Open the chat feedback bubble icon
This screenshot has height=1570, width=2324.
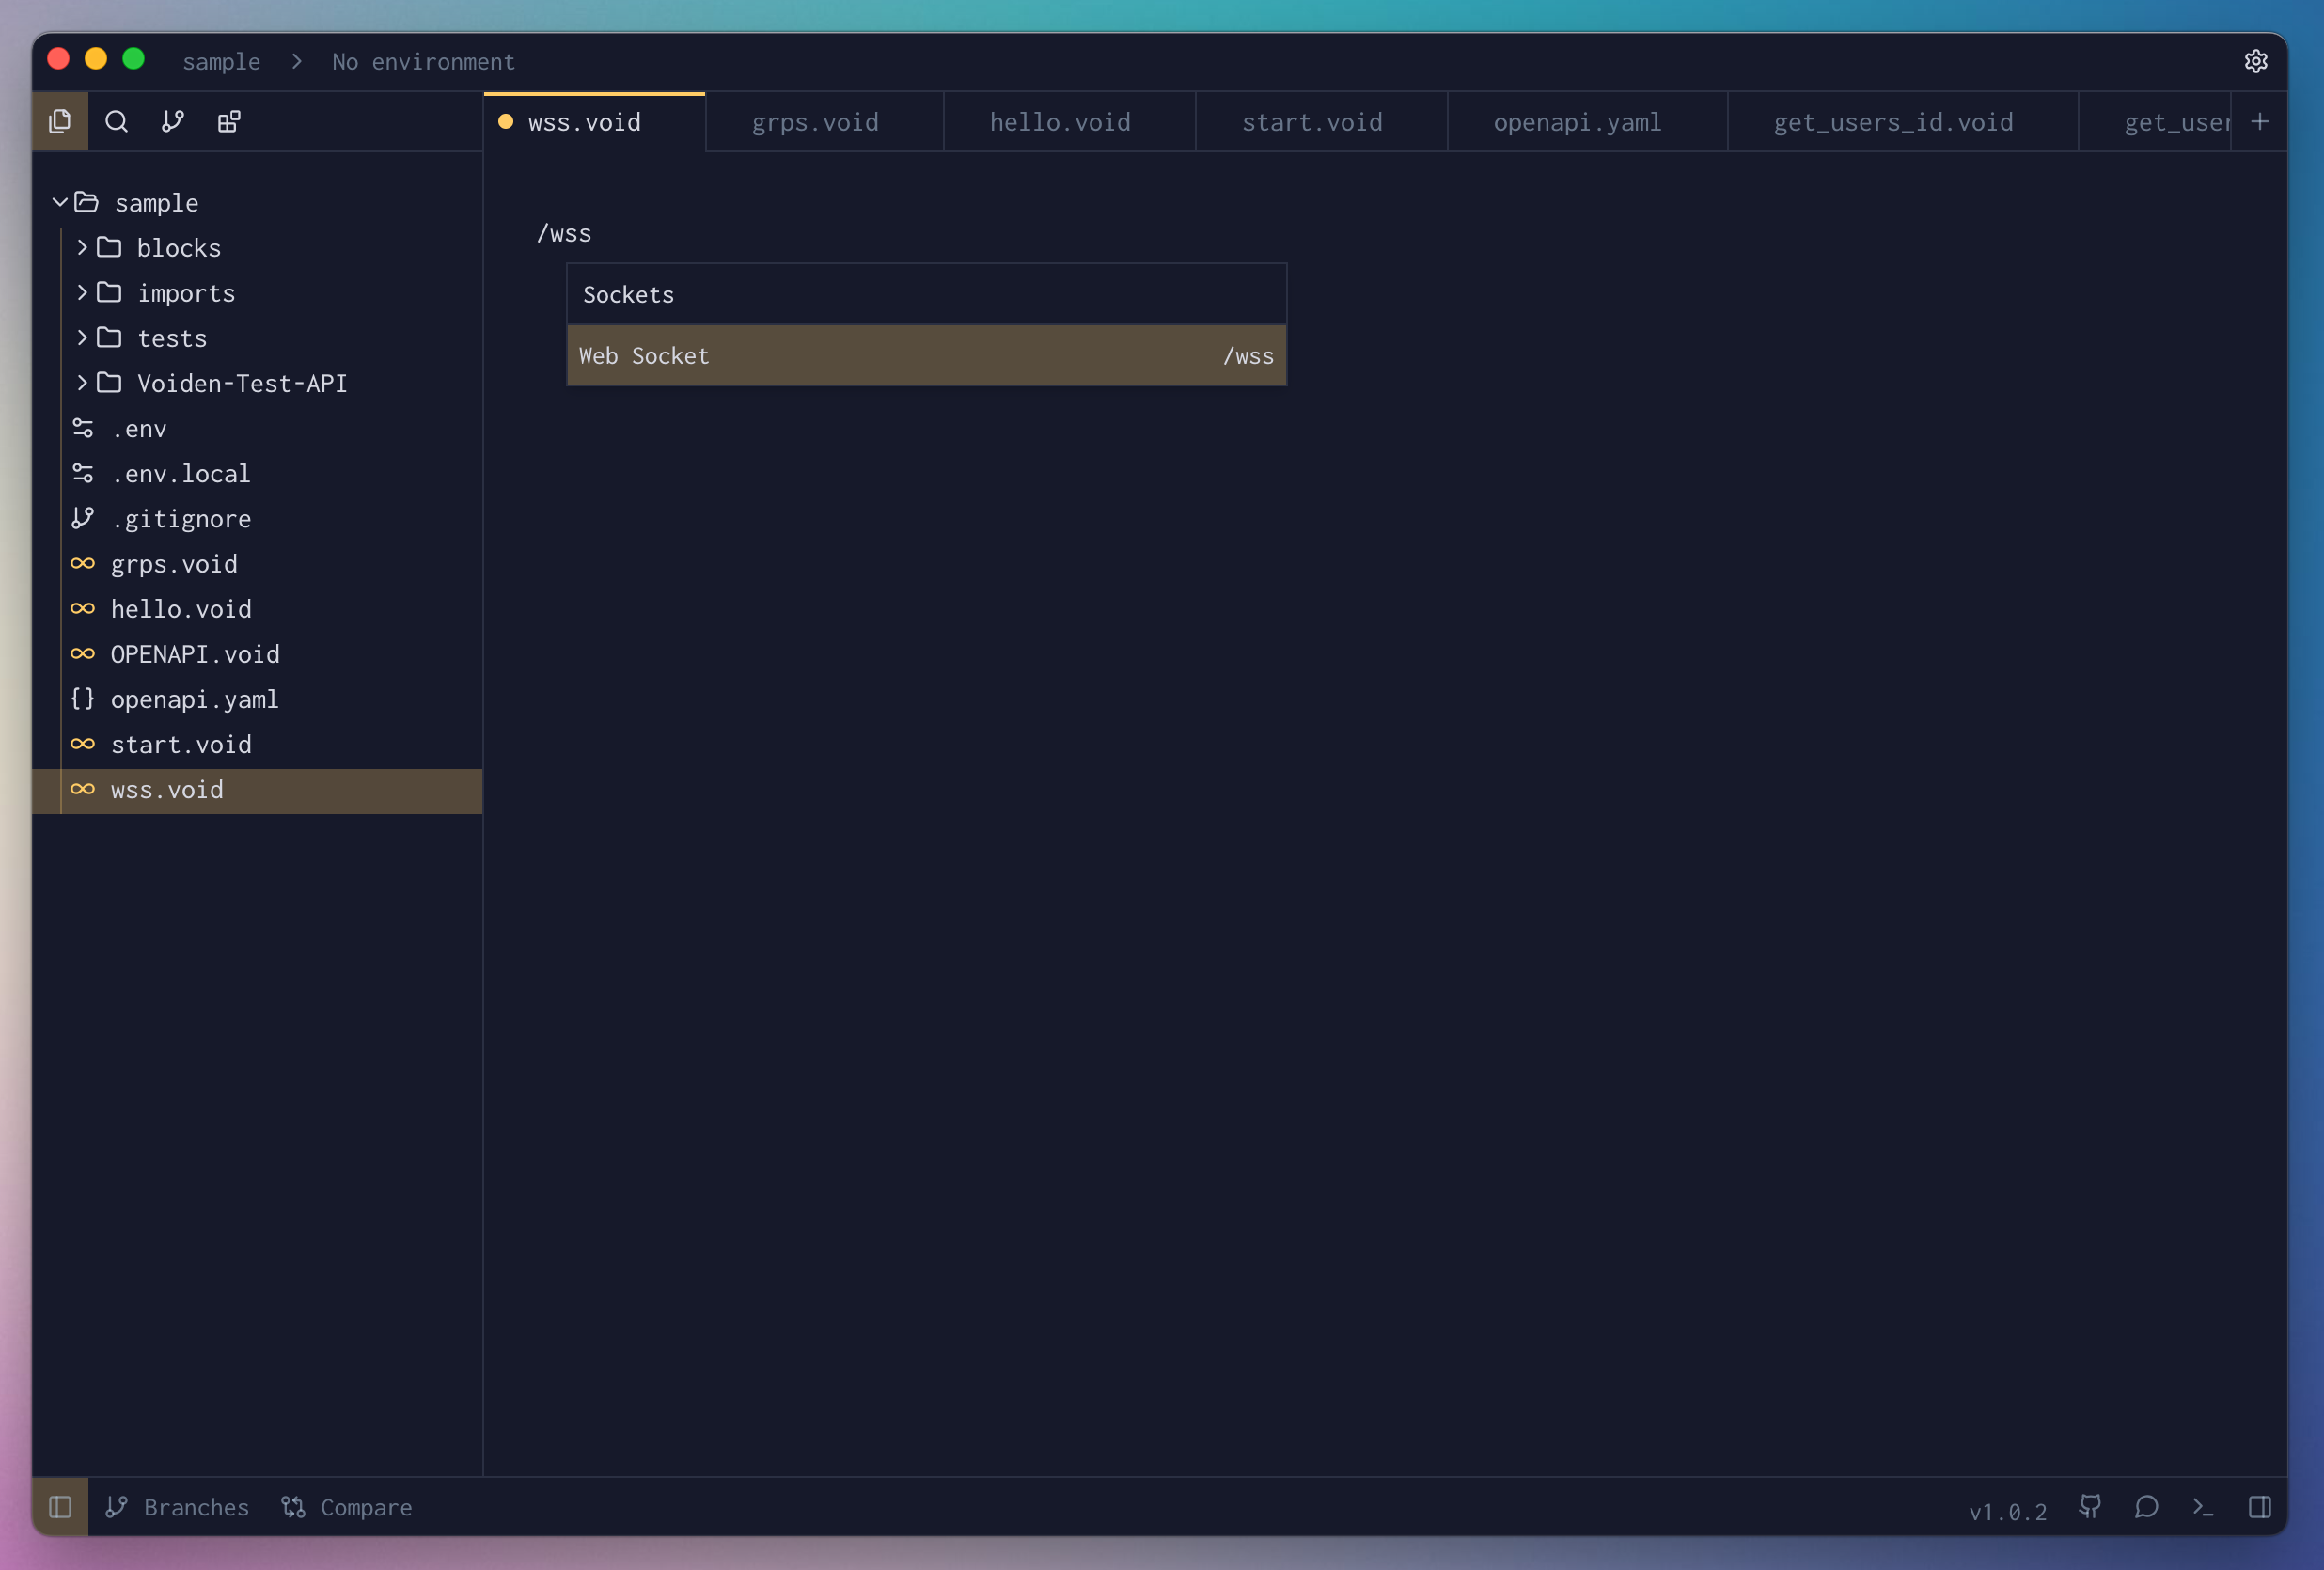click(x=2146, y=1507)
